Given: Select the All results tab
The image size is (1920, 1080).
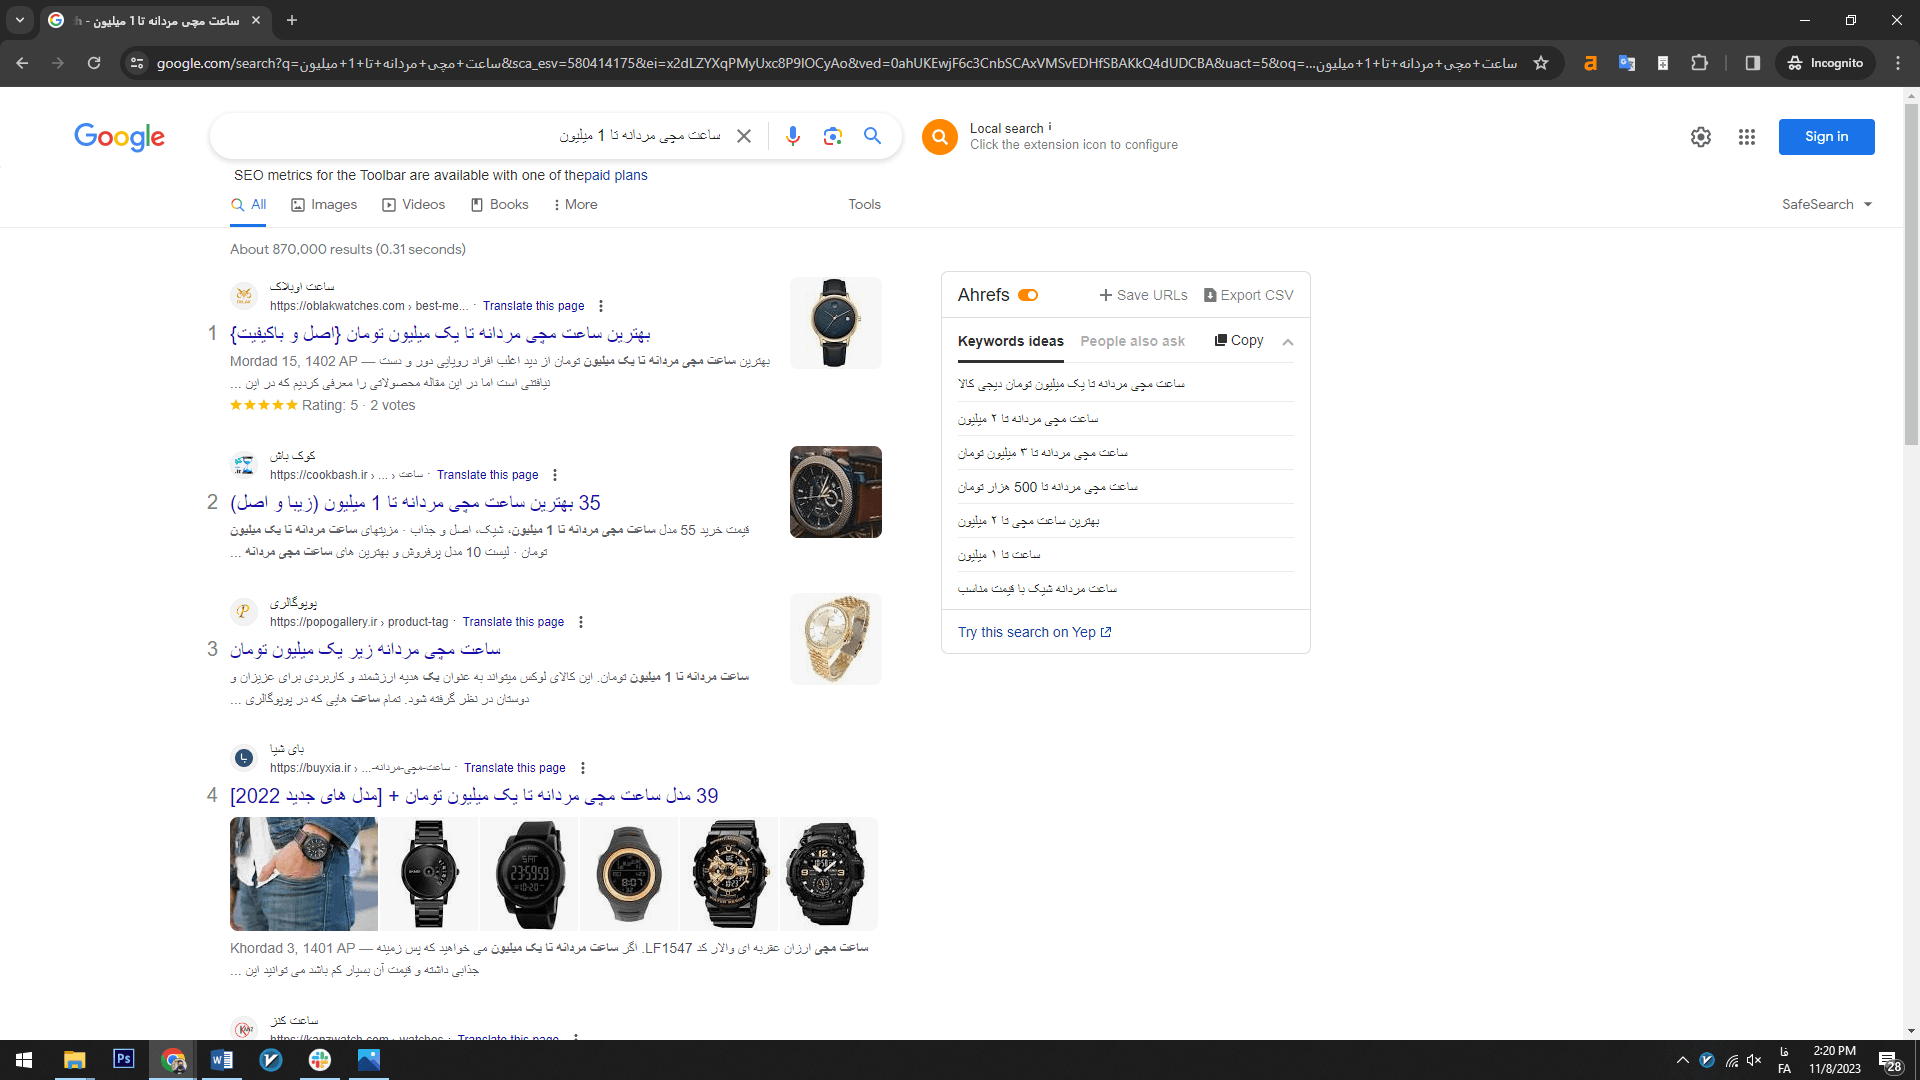Looking at the screenshot, I should tap(248, 204).
